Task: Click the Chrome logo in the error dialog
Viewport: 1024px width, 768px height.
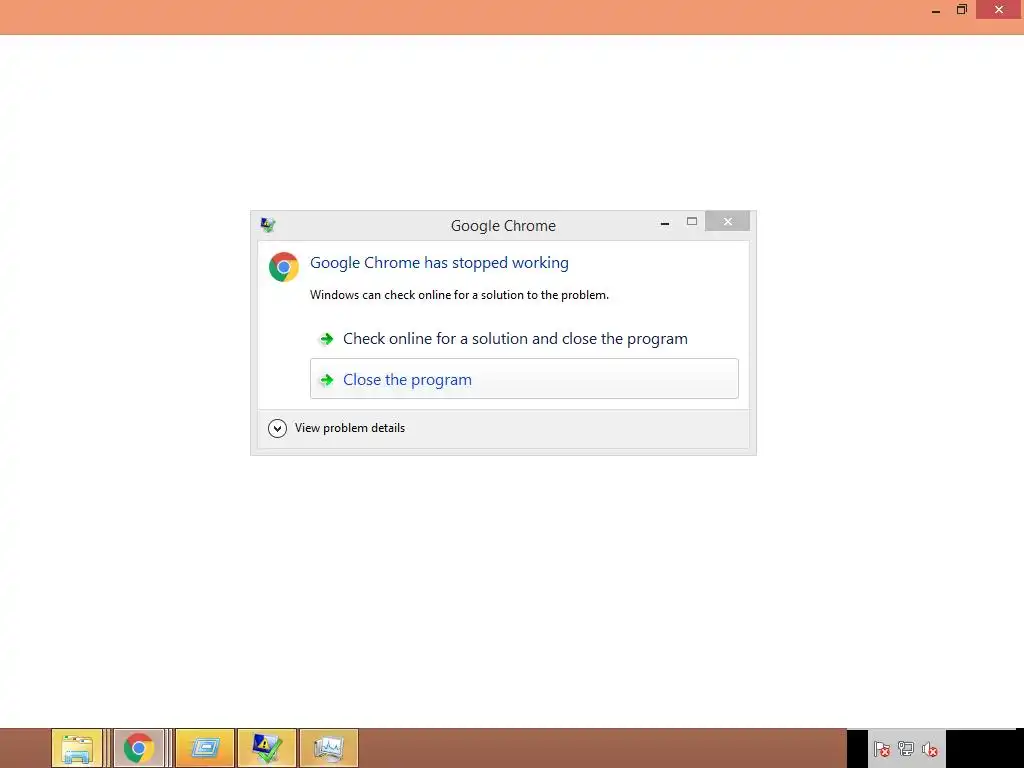Action: pyautogui.click(x=283, y=267)
